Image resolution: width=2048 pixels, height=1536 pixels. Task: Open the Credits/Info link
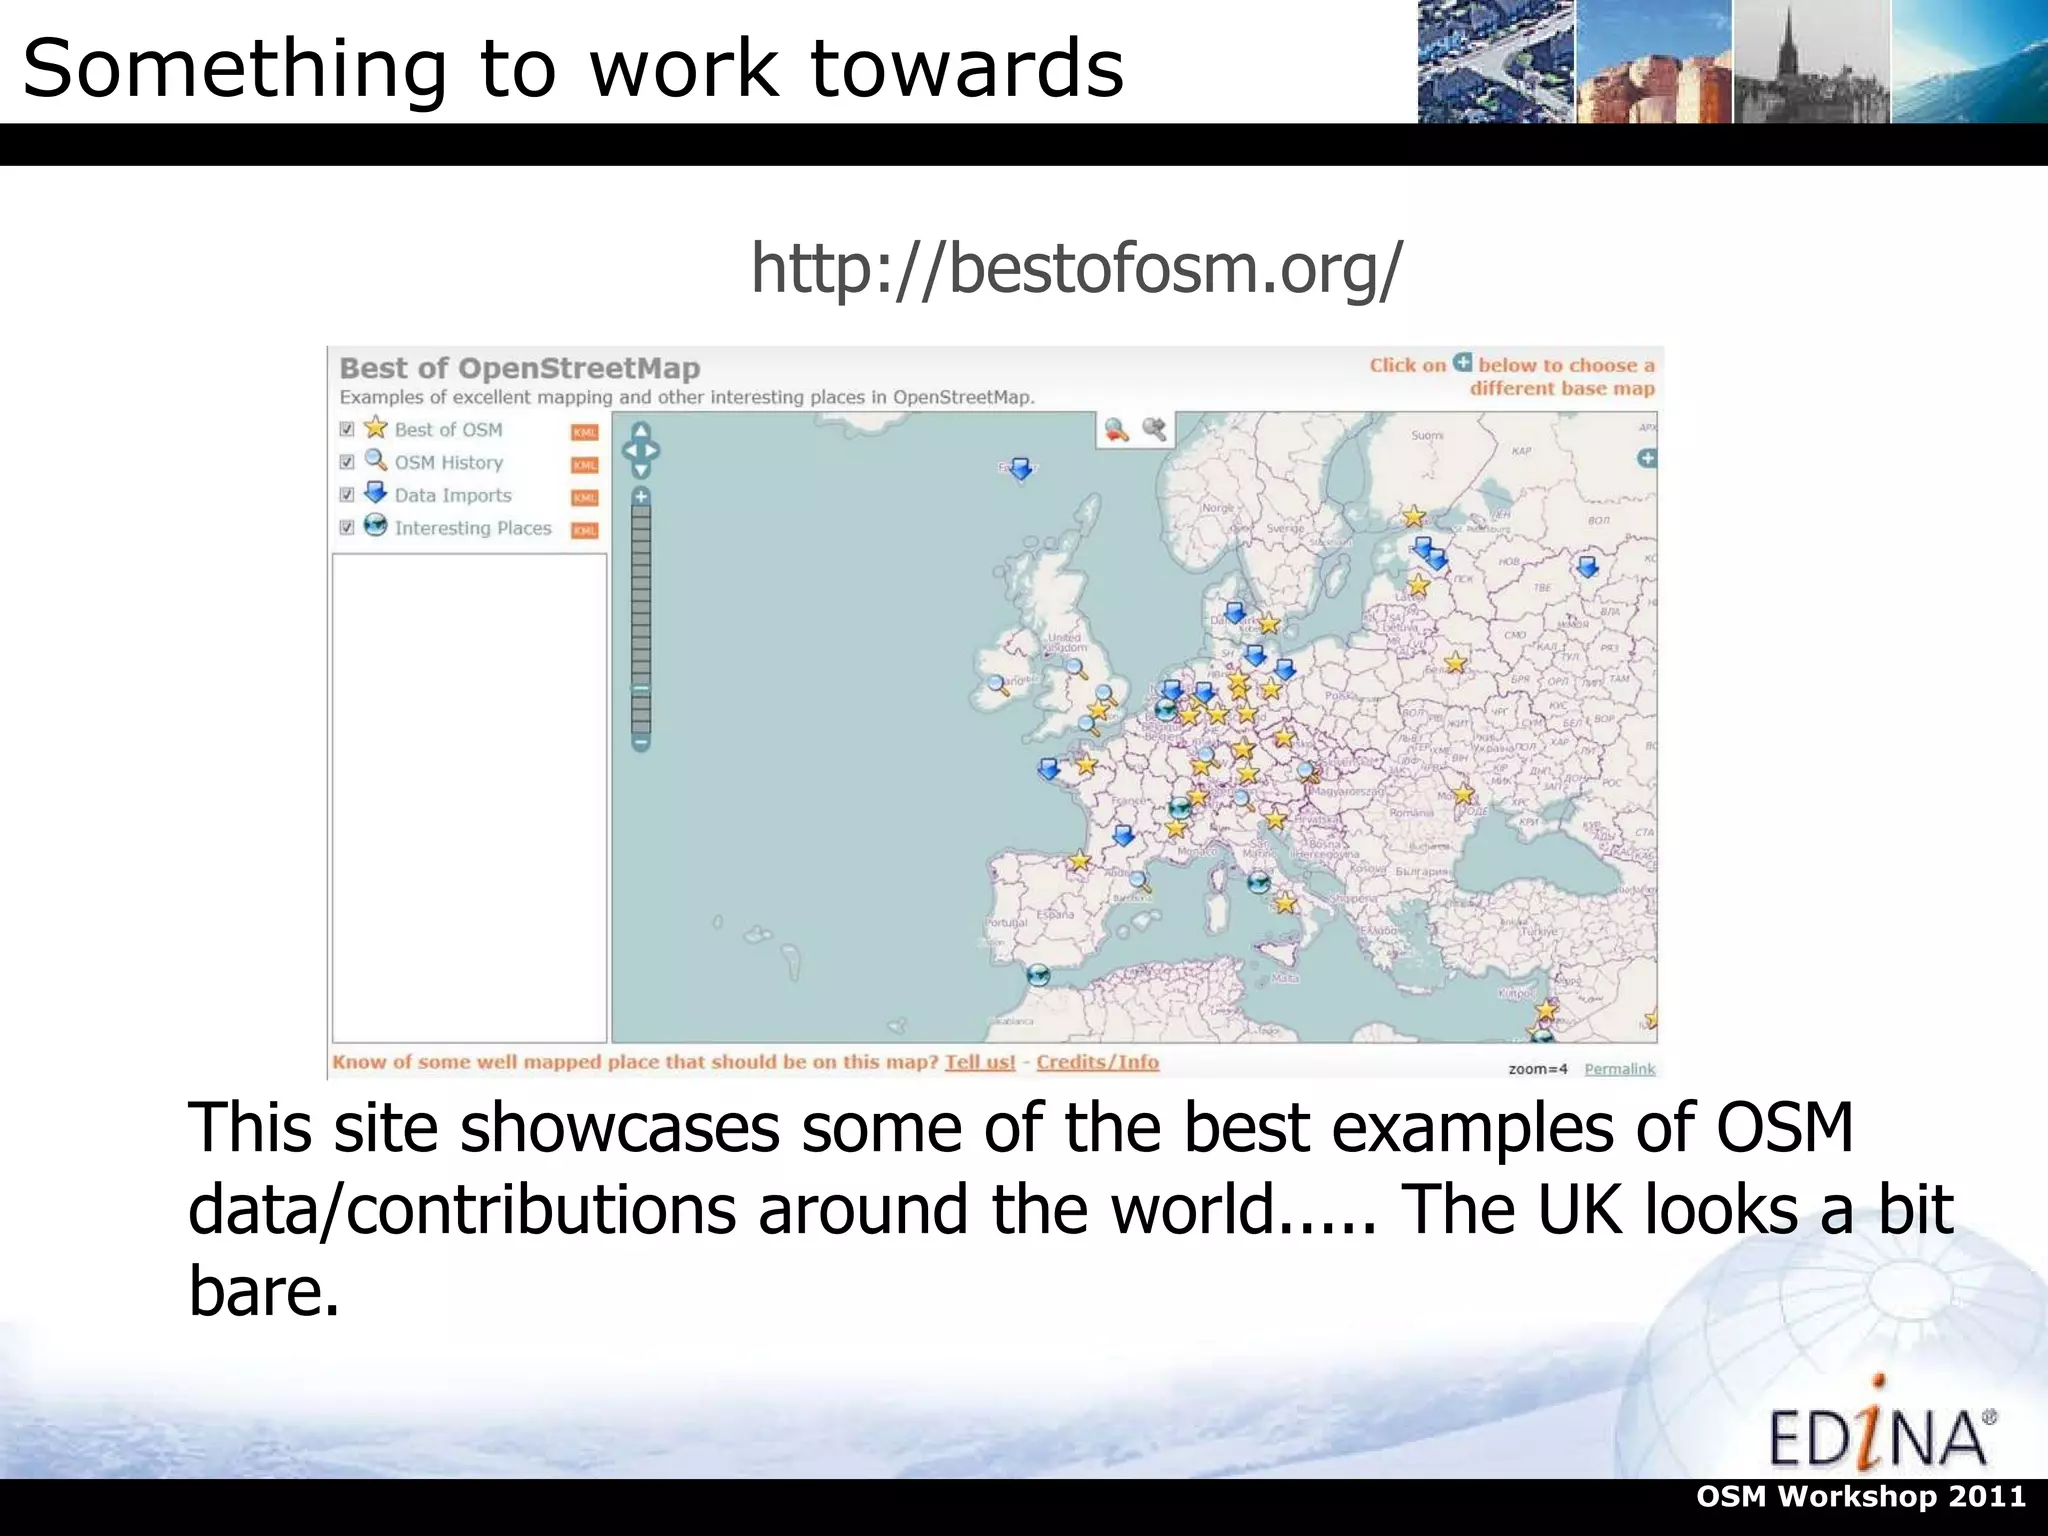[x=1097, y=1062]
